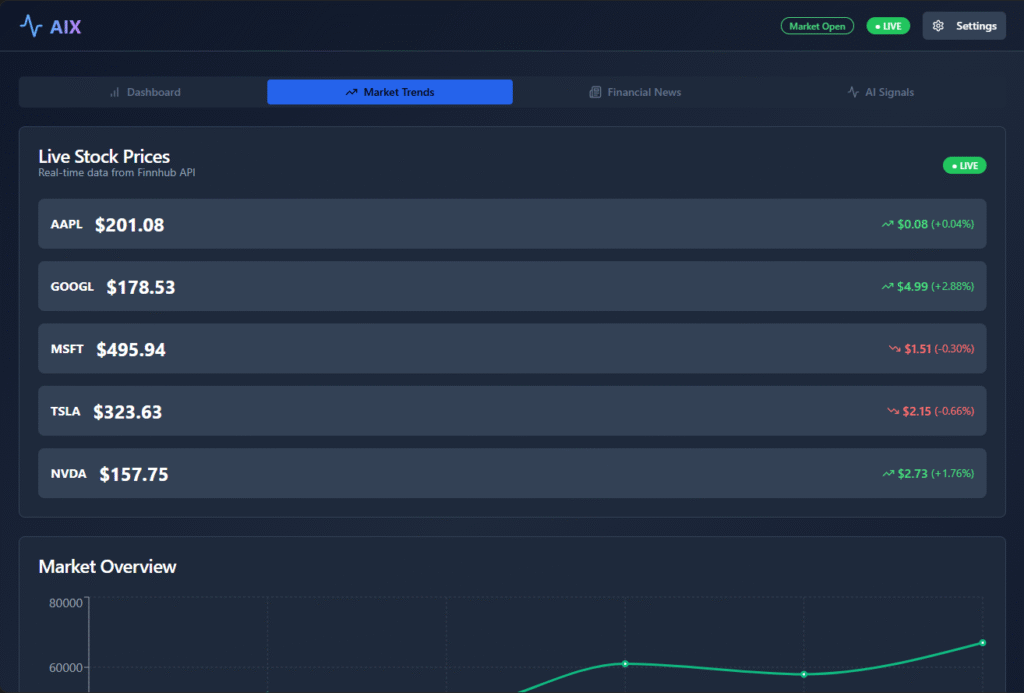Select the NVDA ticker label
Viewport: 1024px width, 693px height.
pyautogui.click(x=69, y=474)
